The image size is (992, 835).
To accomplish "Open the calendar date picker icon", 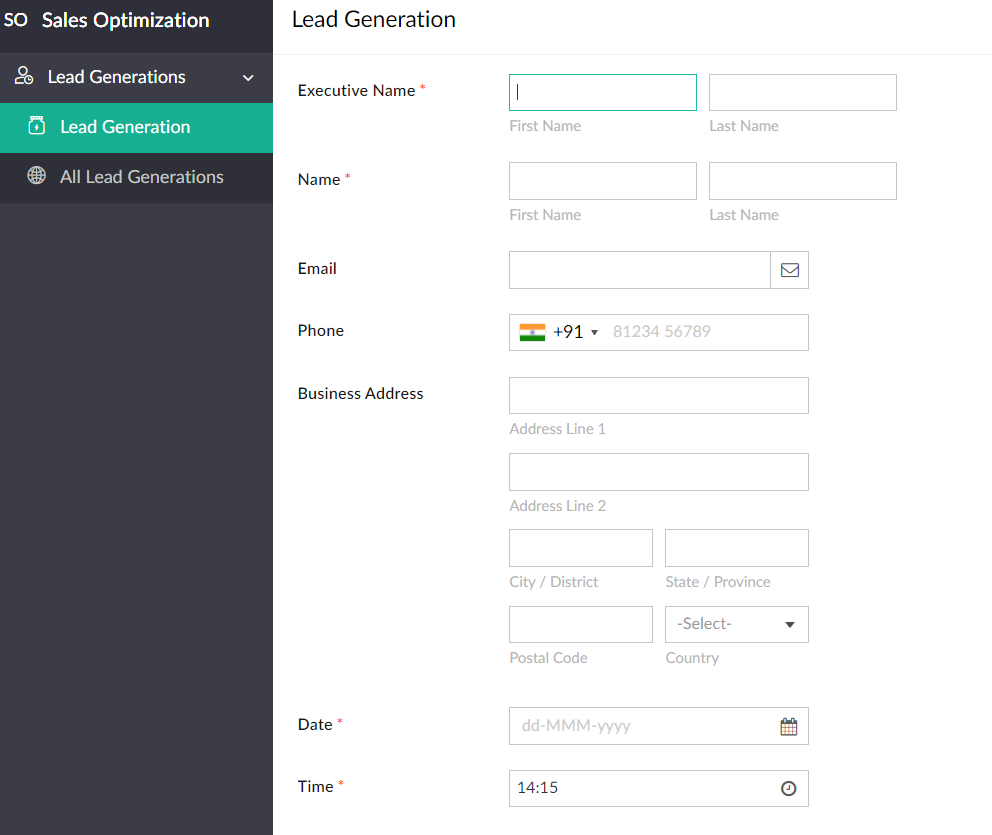I will tap(789, 727).
